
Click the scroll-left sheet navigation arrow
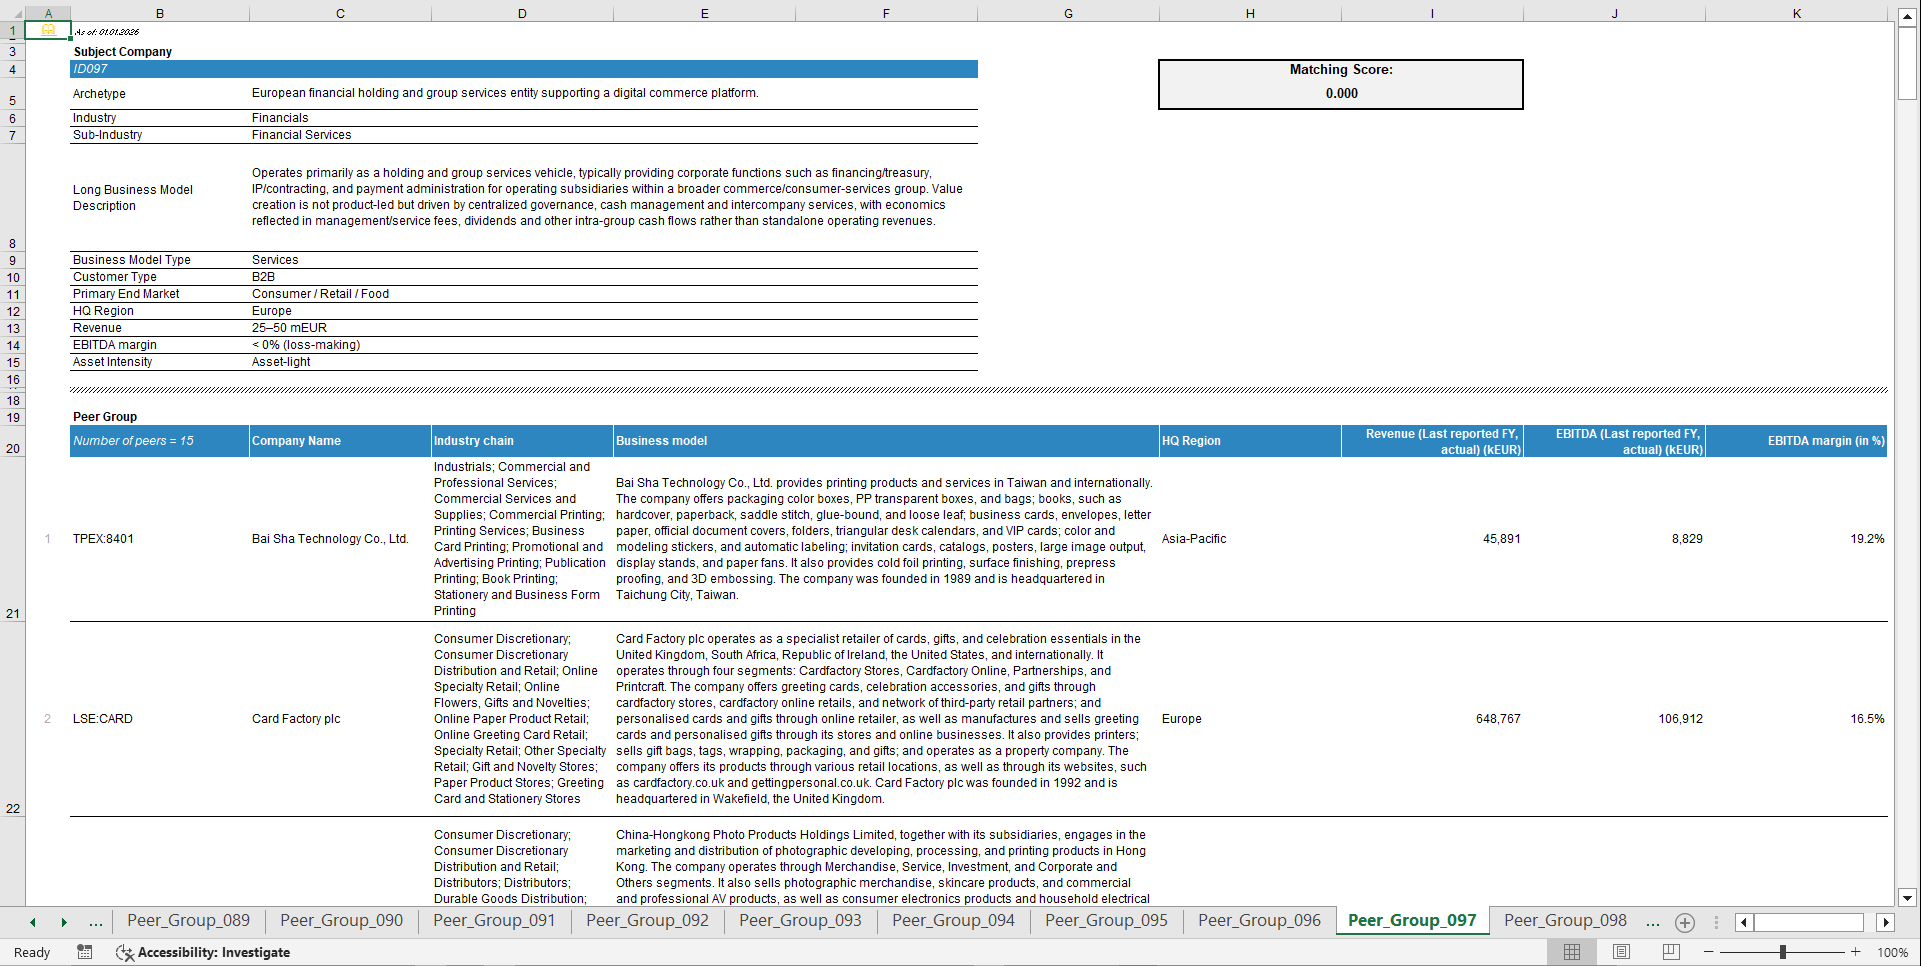(31, 922)
